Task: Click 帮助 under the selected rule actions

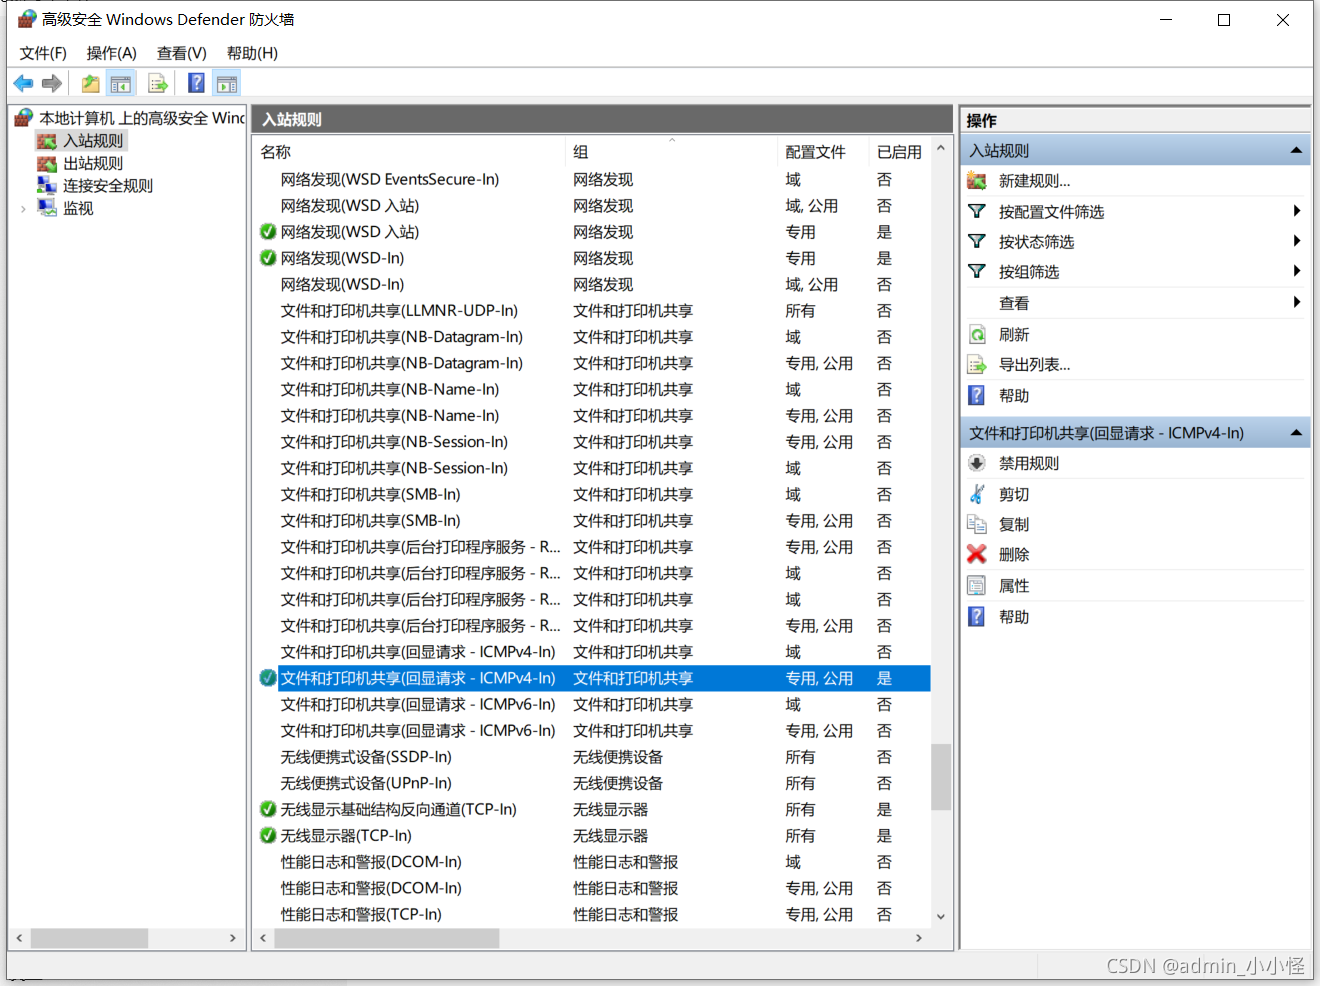Action: tap(1014, 617)
